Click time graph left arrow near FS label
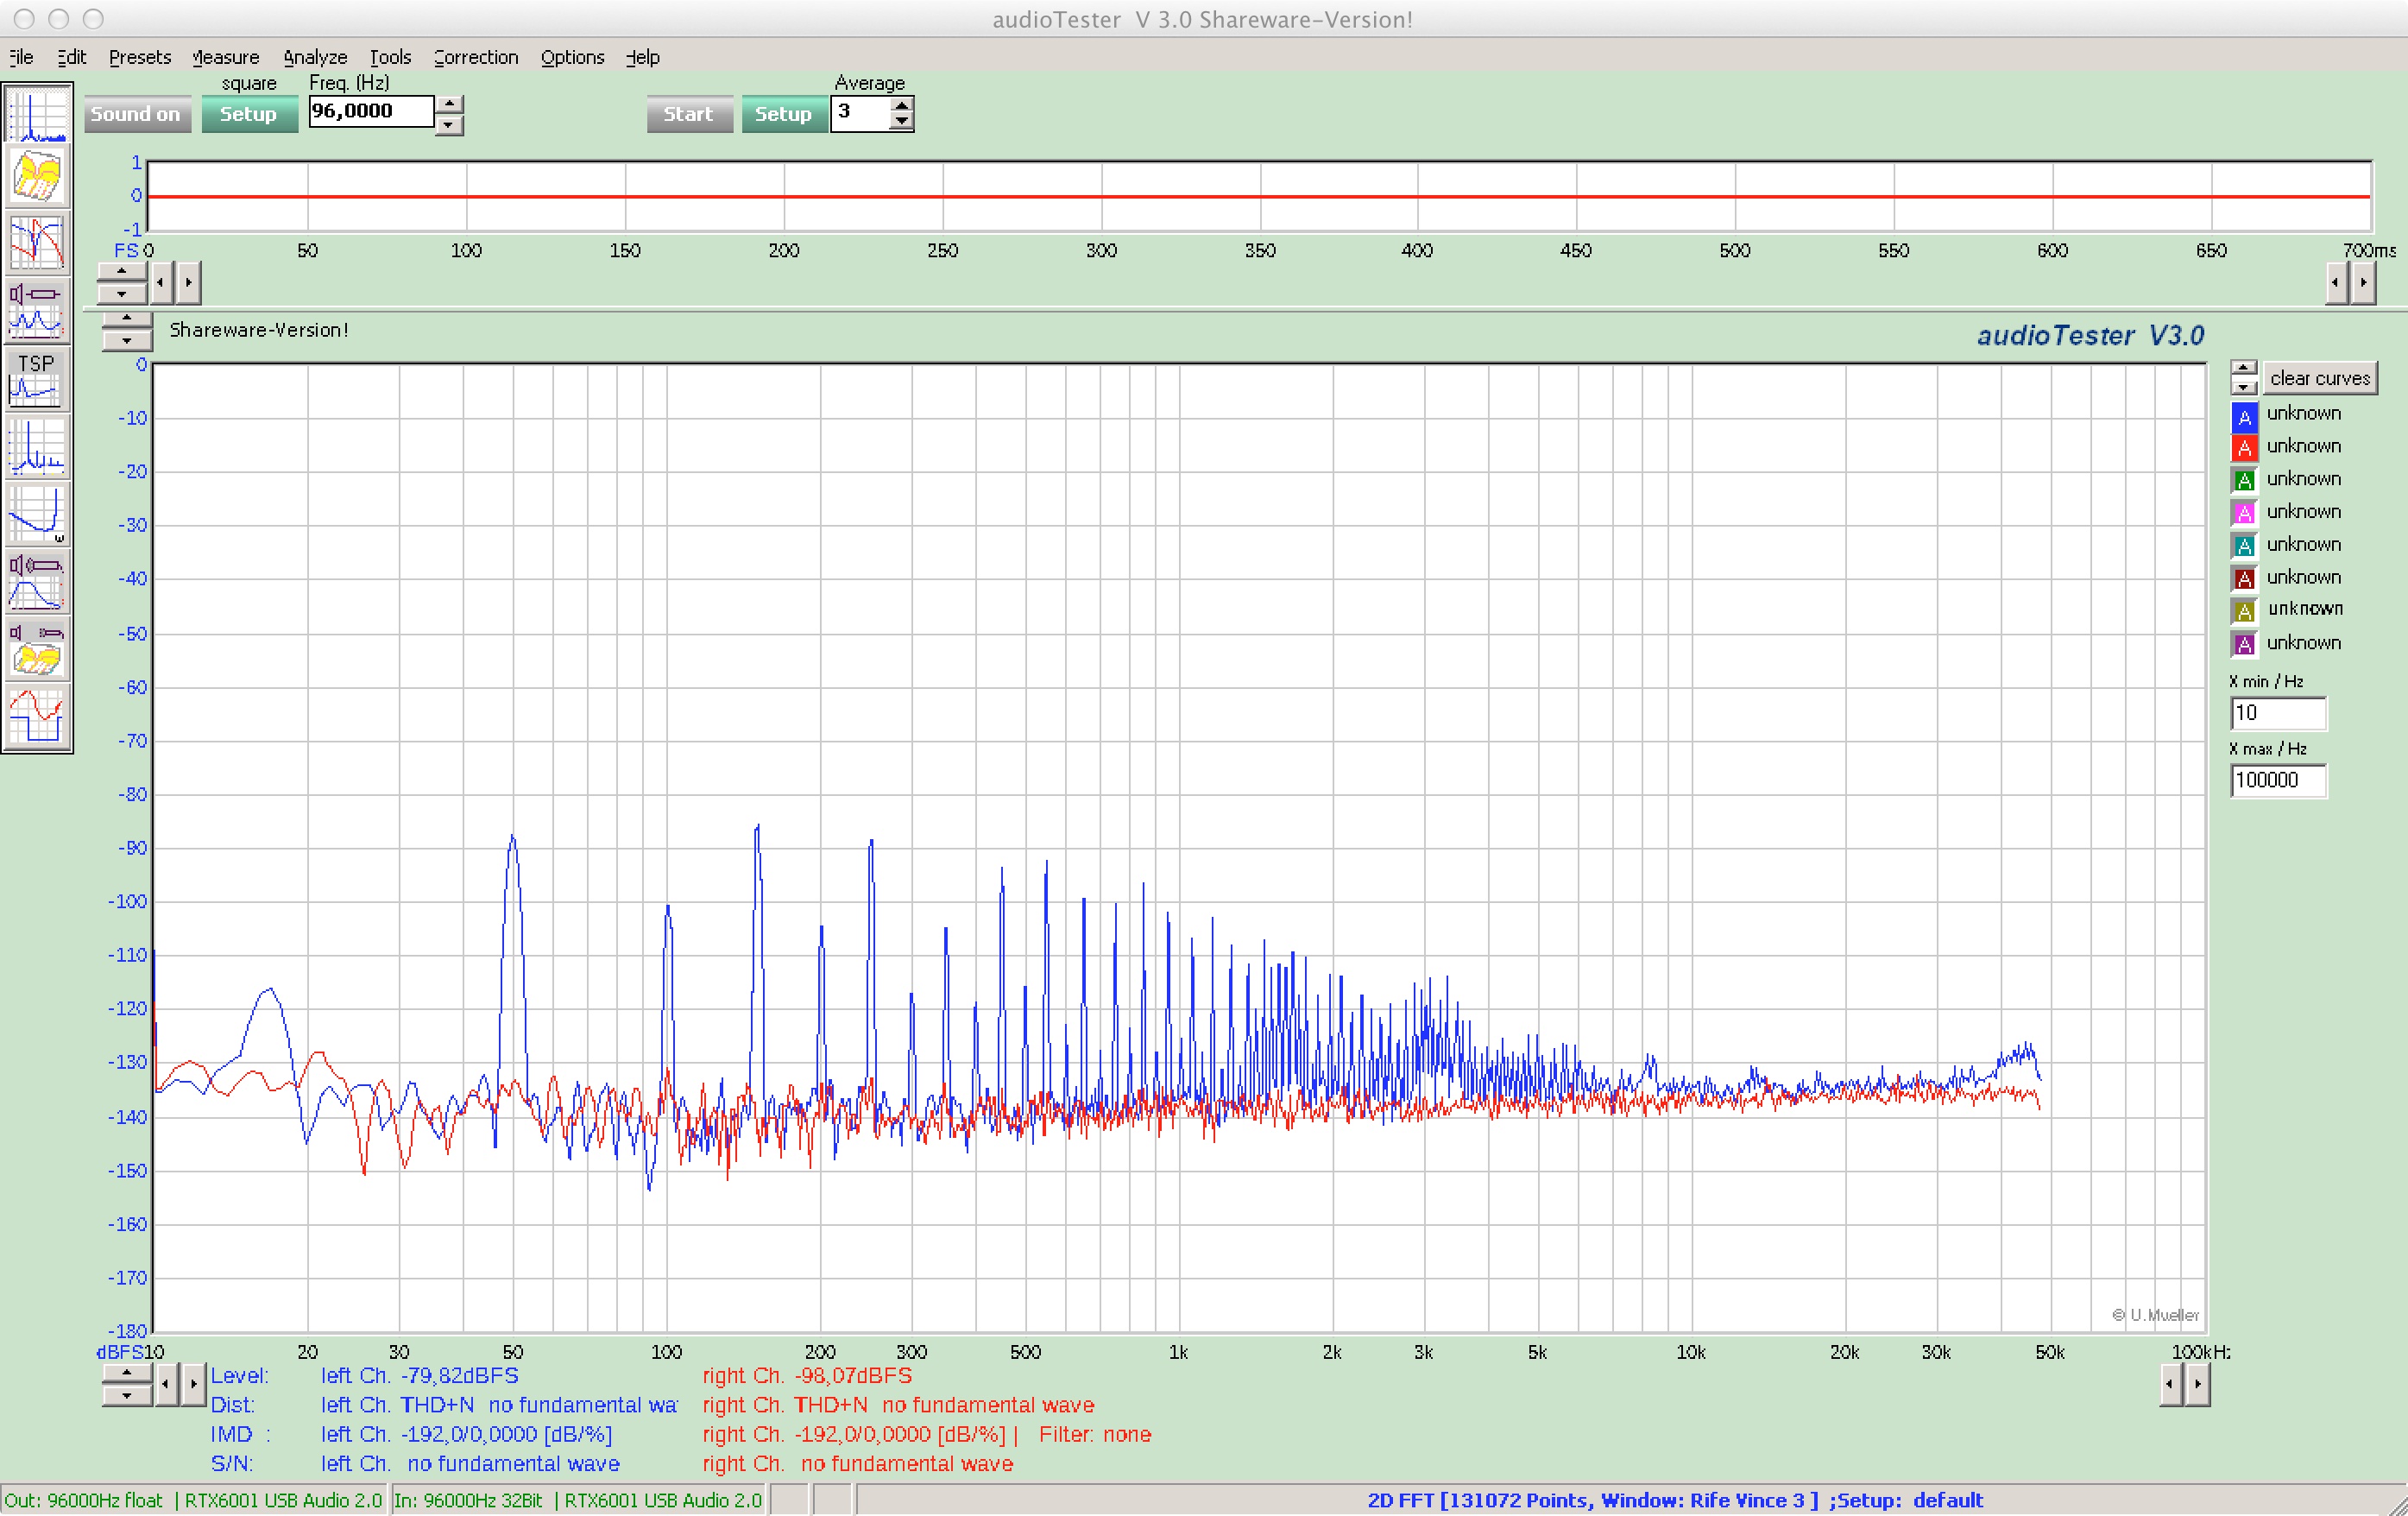2408x1516 pixels. tap(160, 283)
